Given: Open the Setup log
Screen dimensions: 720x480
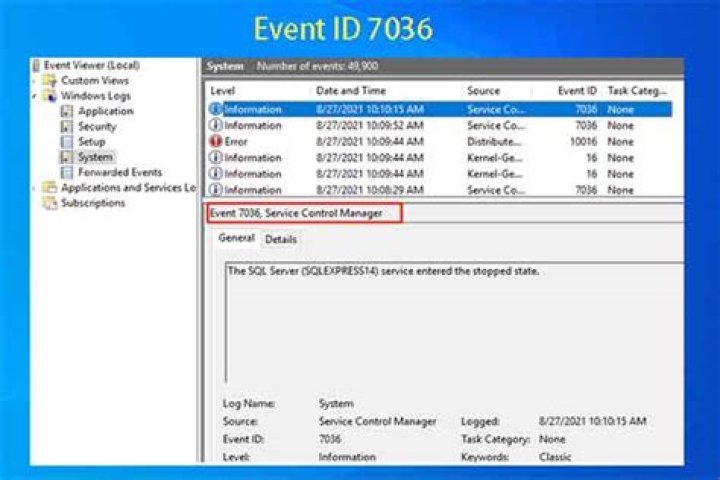Looking at the screenshot, I should [91, 141].
